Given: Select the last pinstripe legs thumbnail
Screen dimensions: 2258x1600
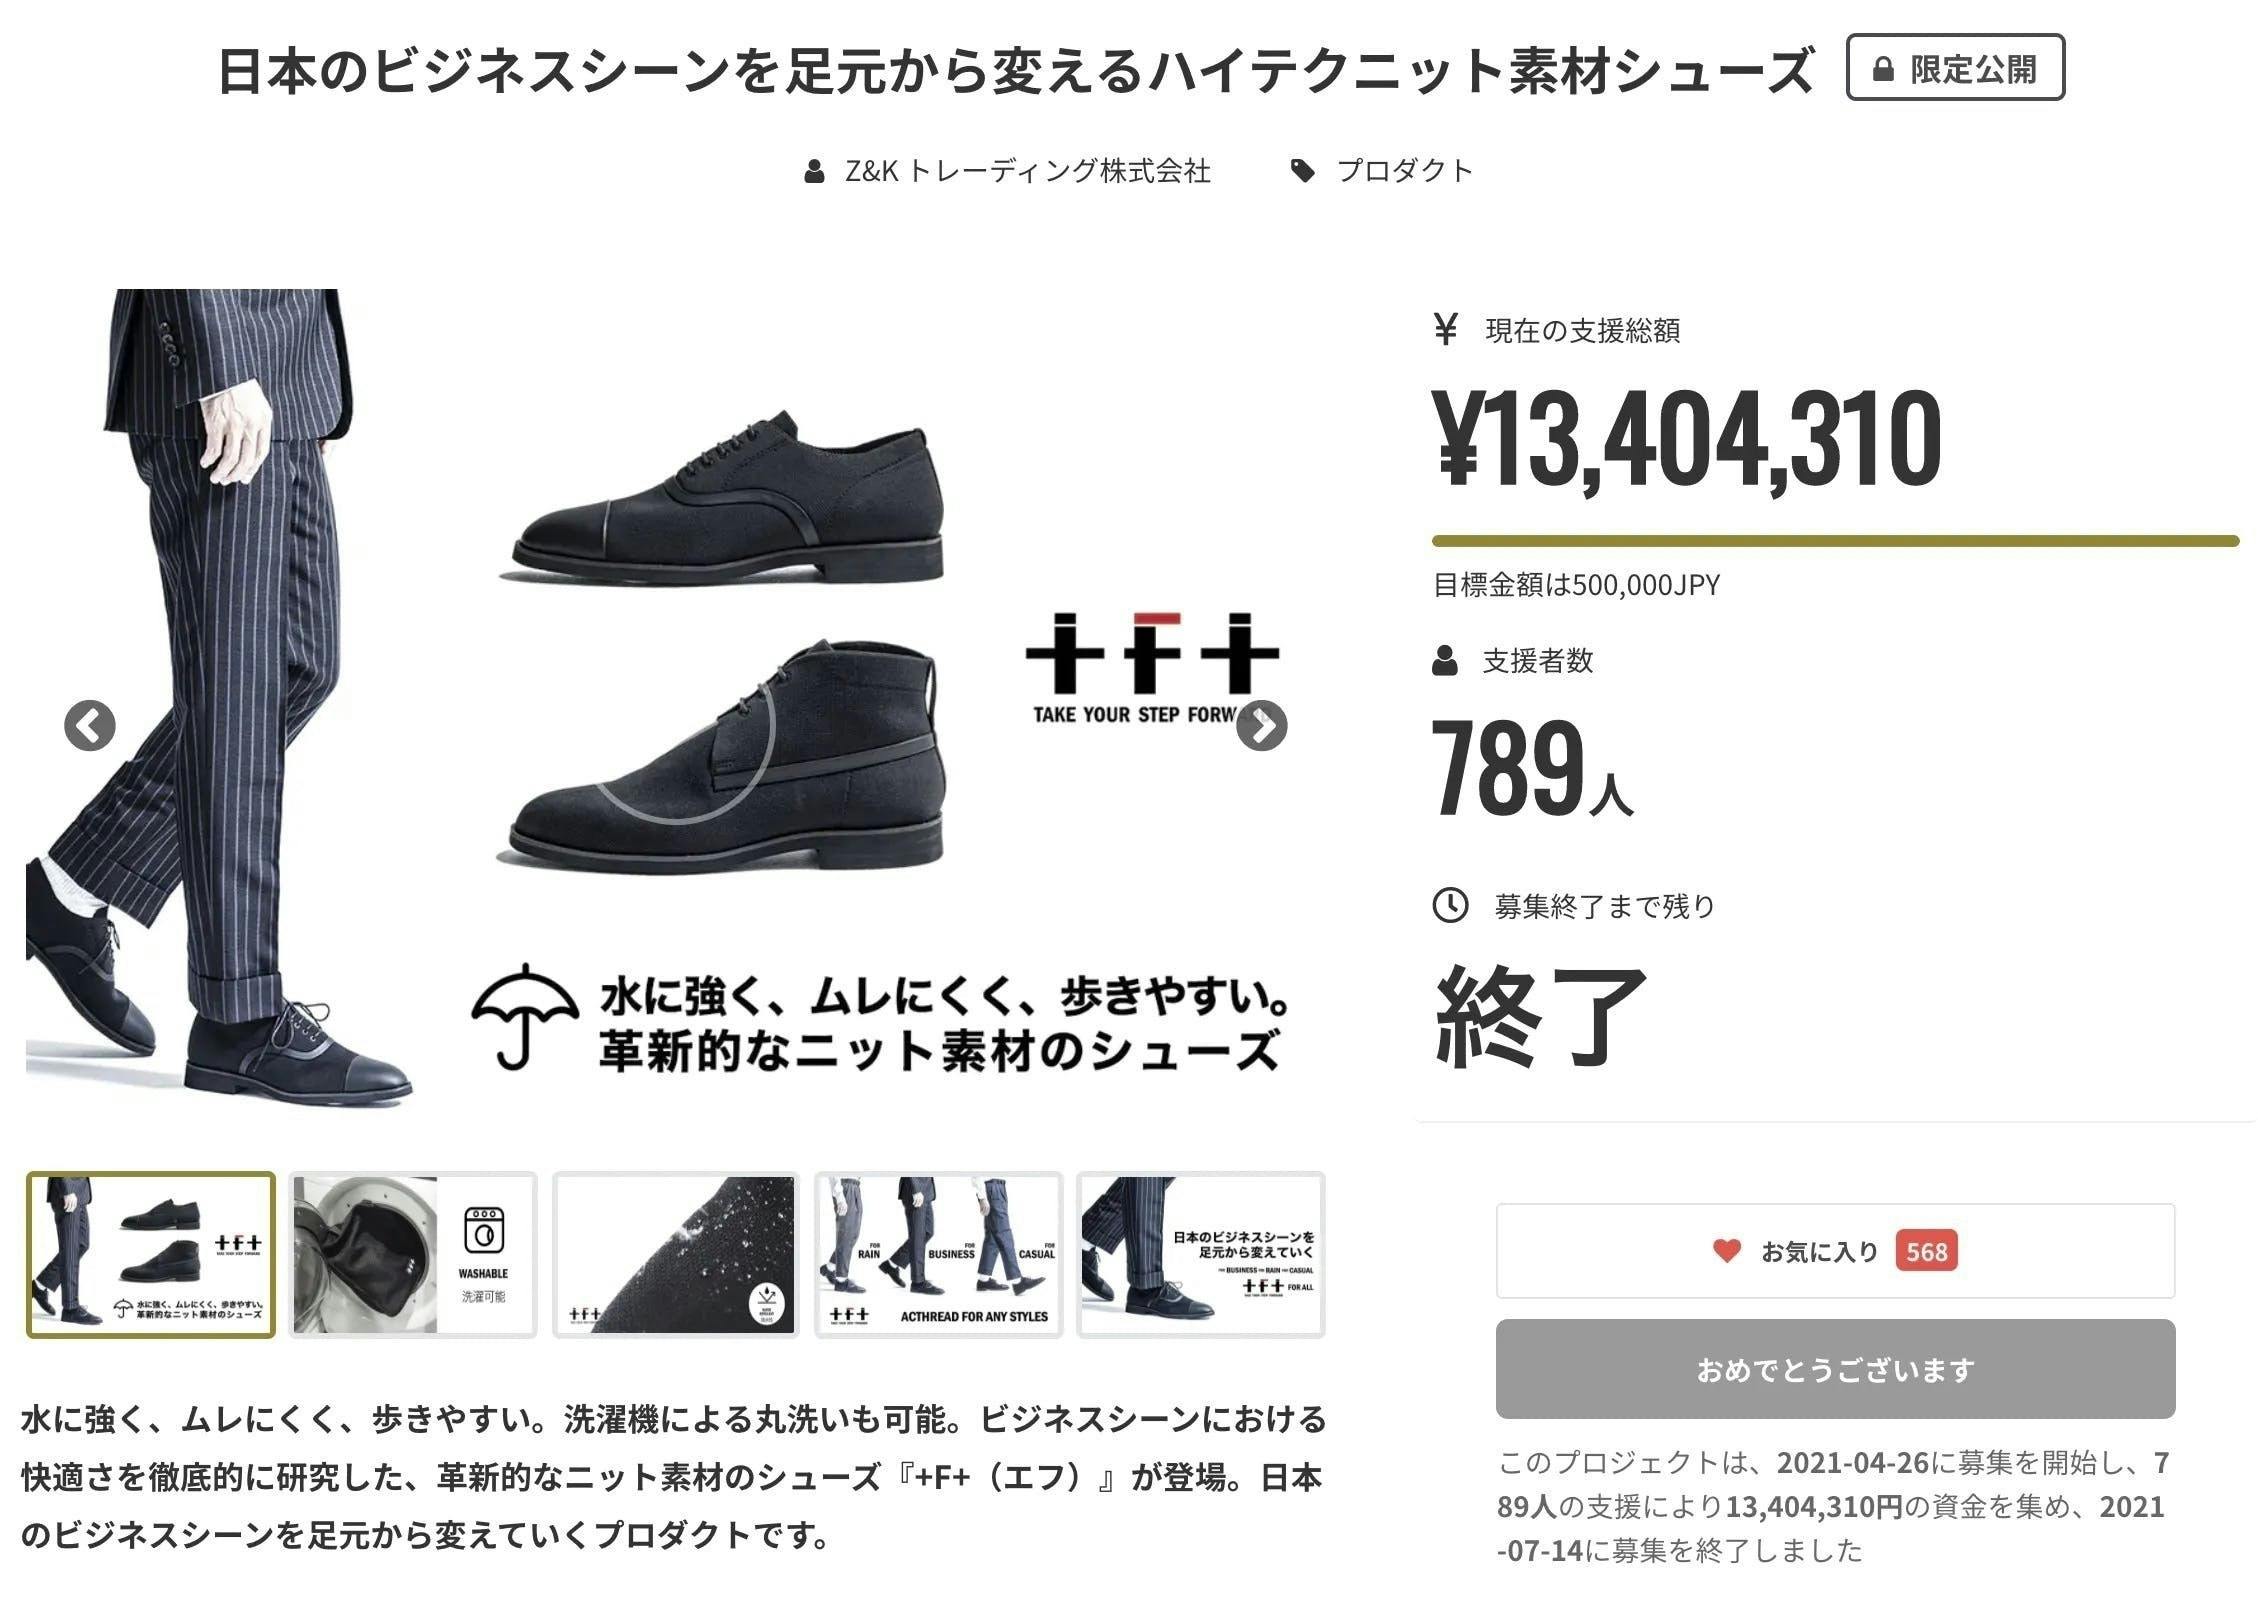Looking at the screenshot, I should [x=1201, y=1254].
